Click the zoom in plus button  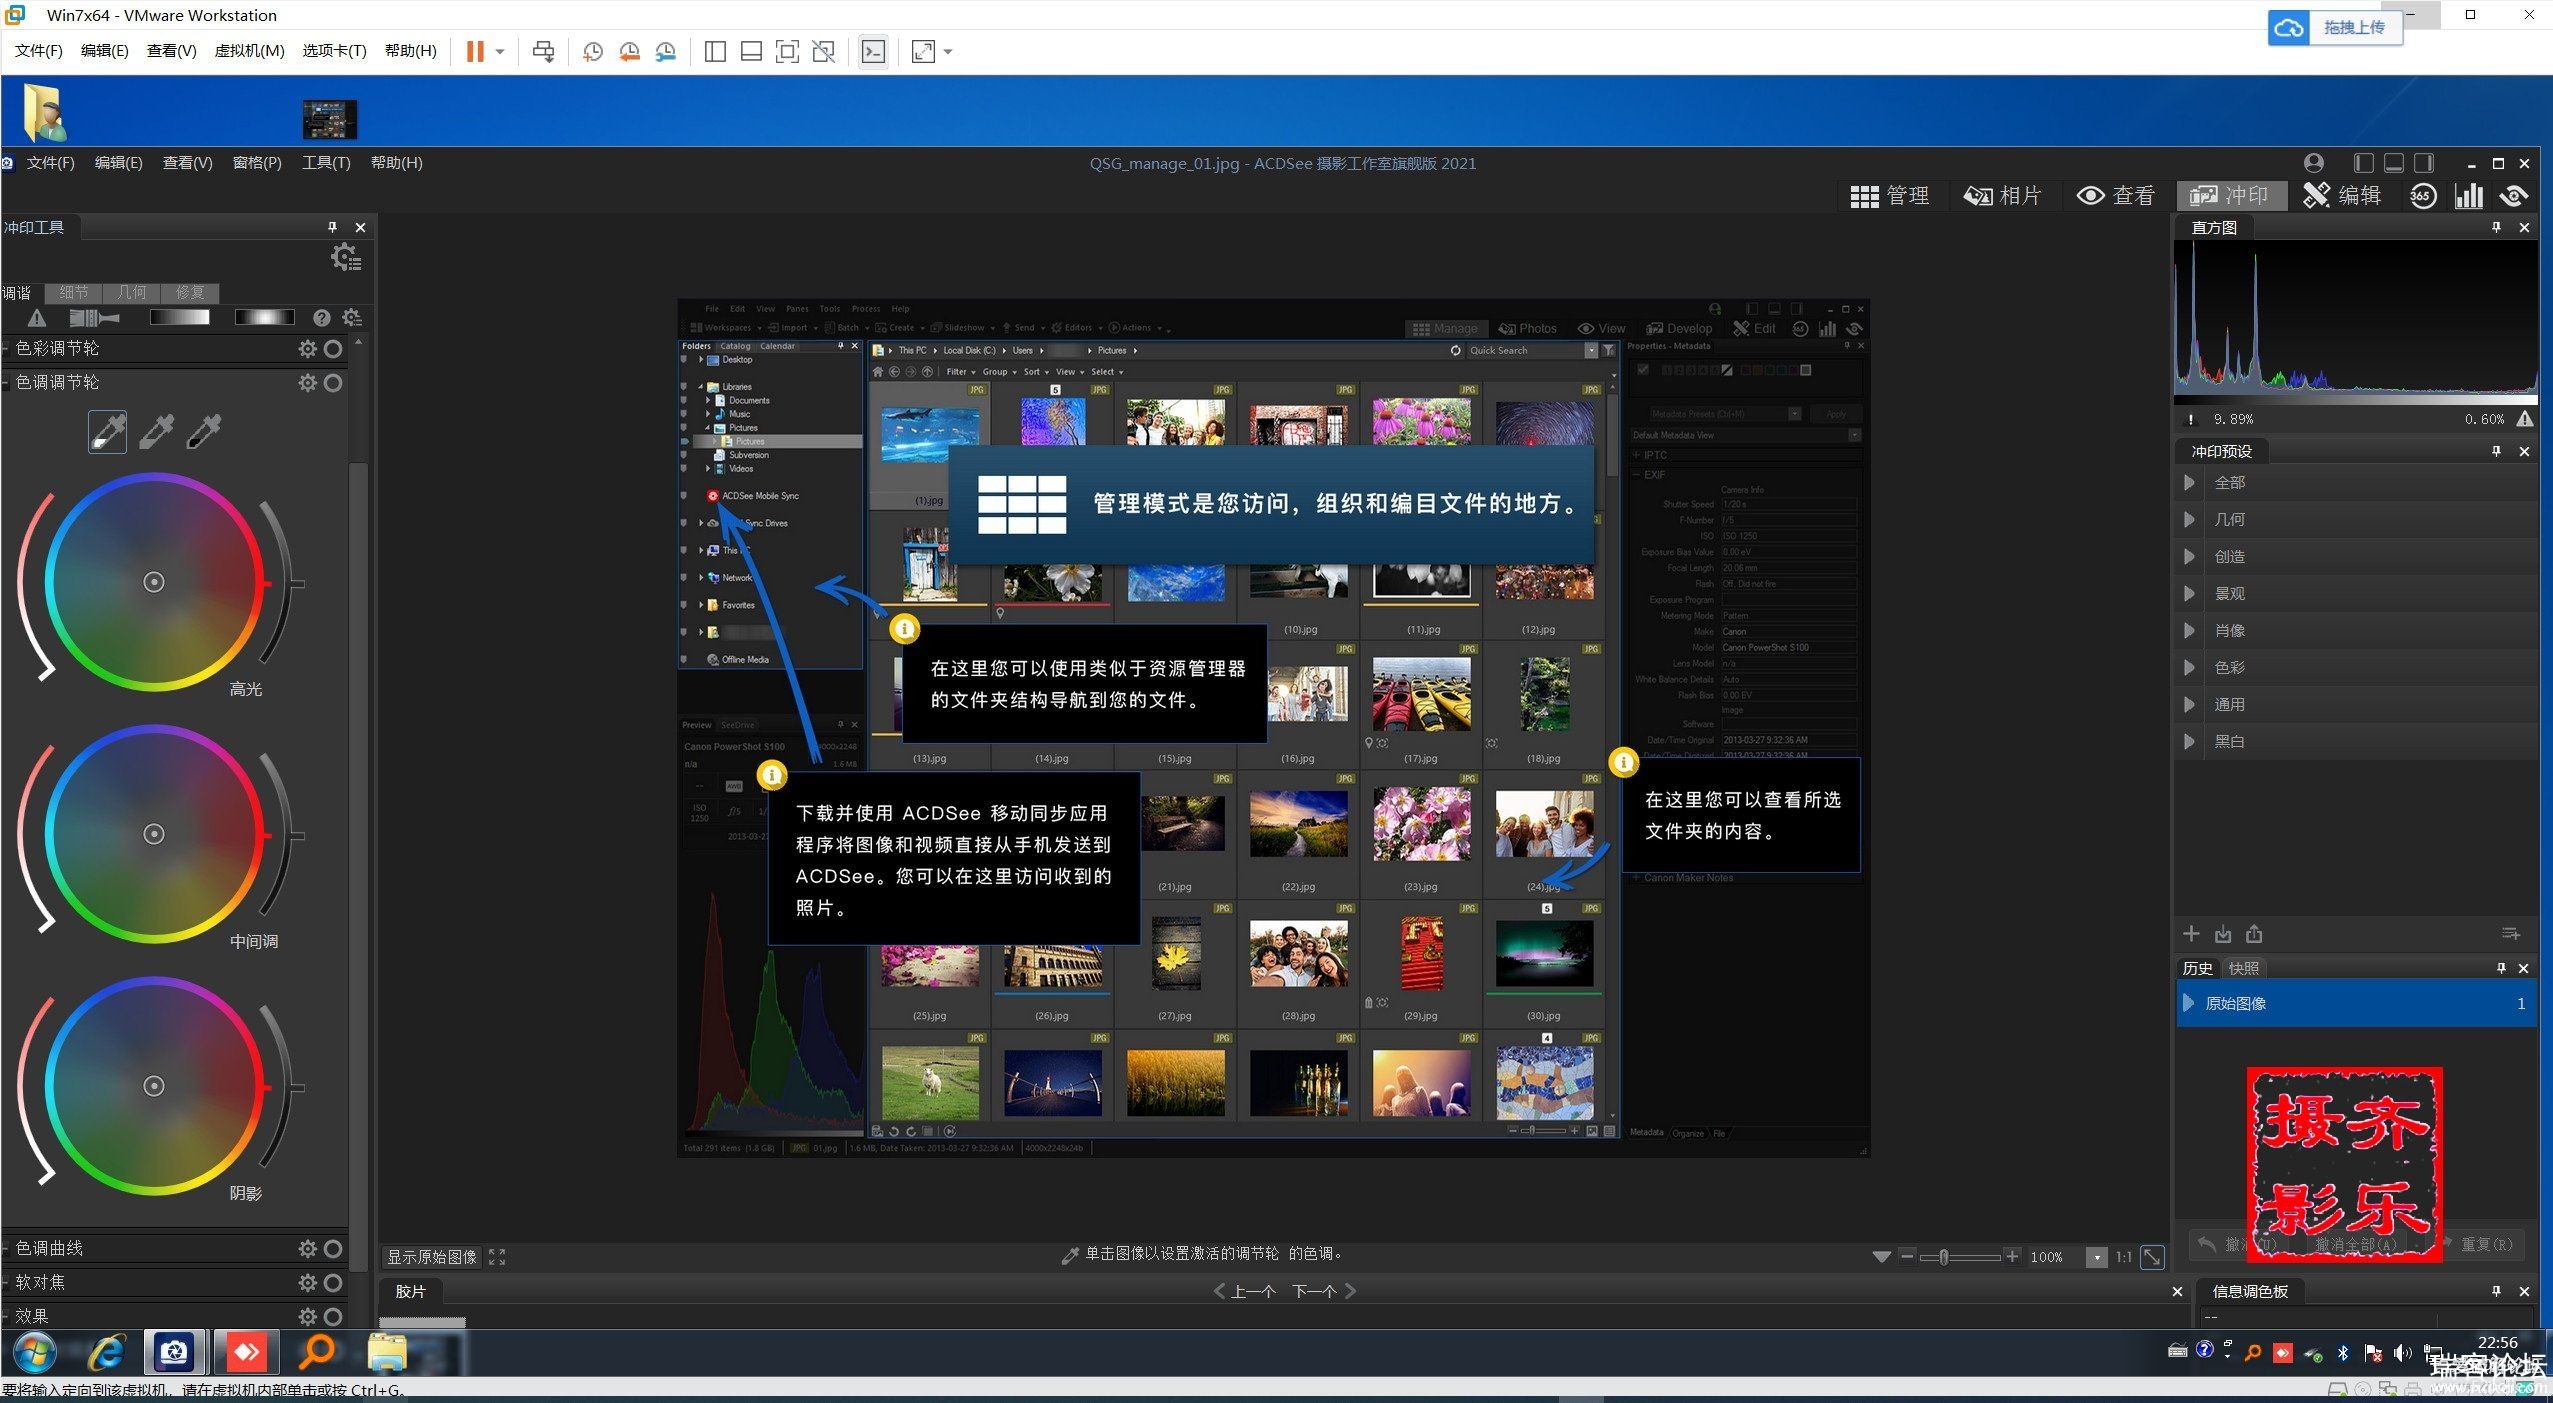2012,1256
